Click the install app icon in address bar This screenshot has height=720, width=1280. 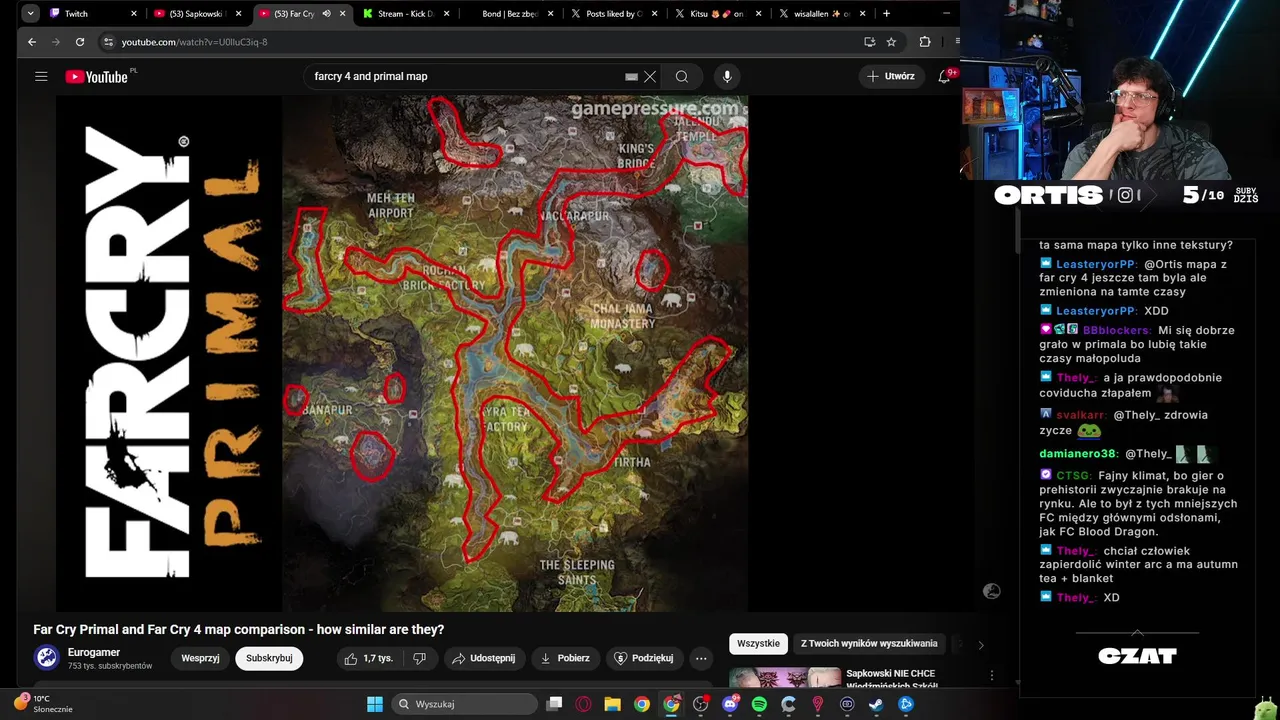(x=869, y=42)
